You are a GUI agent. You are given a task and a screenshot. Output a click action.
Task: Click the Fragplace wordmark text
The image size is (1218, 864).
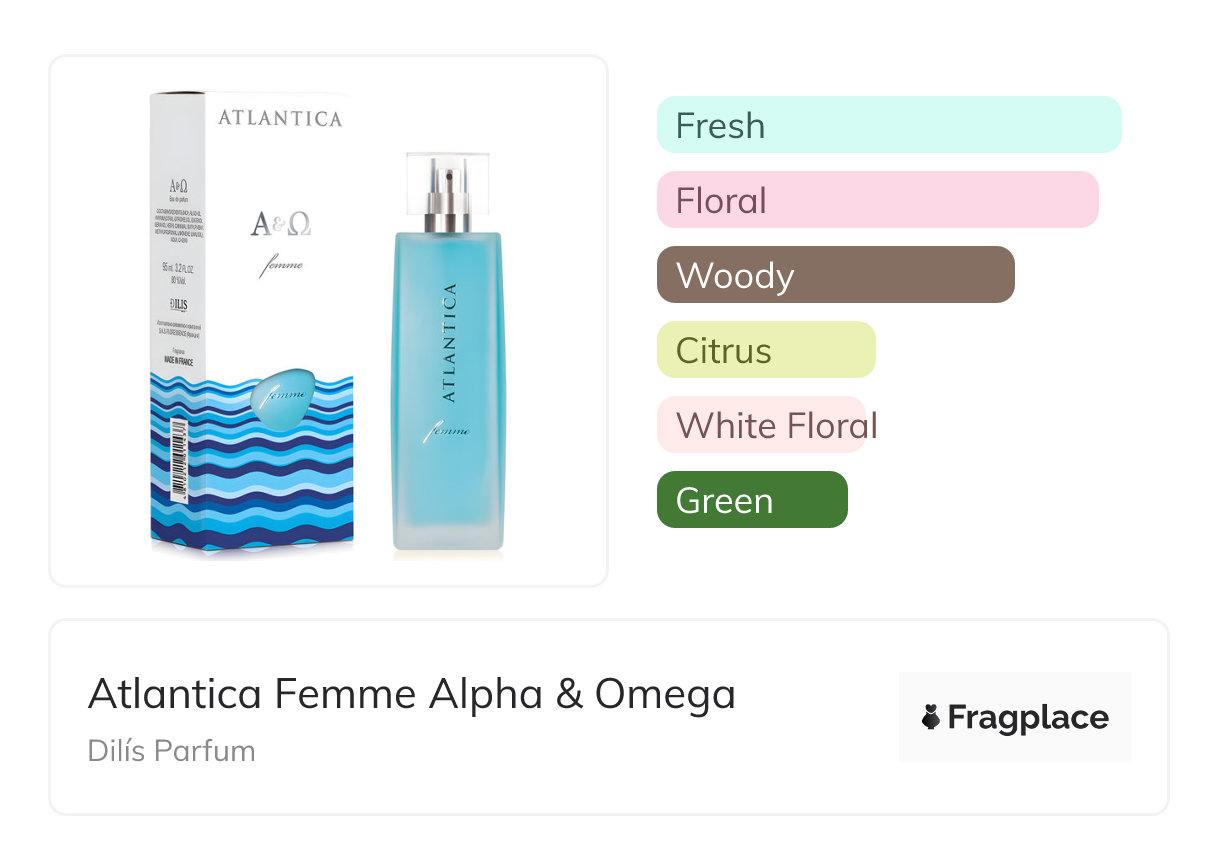coord(1027,717)
